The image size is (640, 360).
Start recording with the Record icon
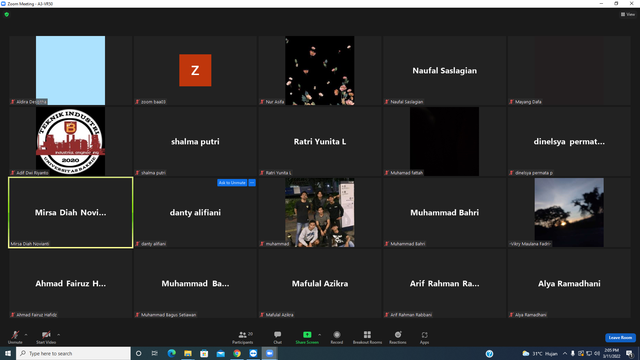[x=337, y=337]
